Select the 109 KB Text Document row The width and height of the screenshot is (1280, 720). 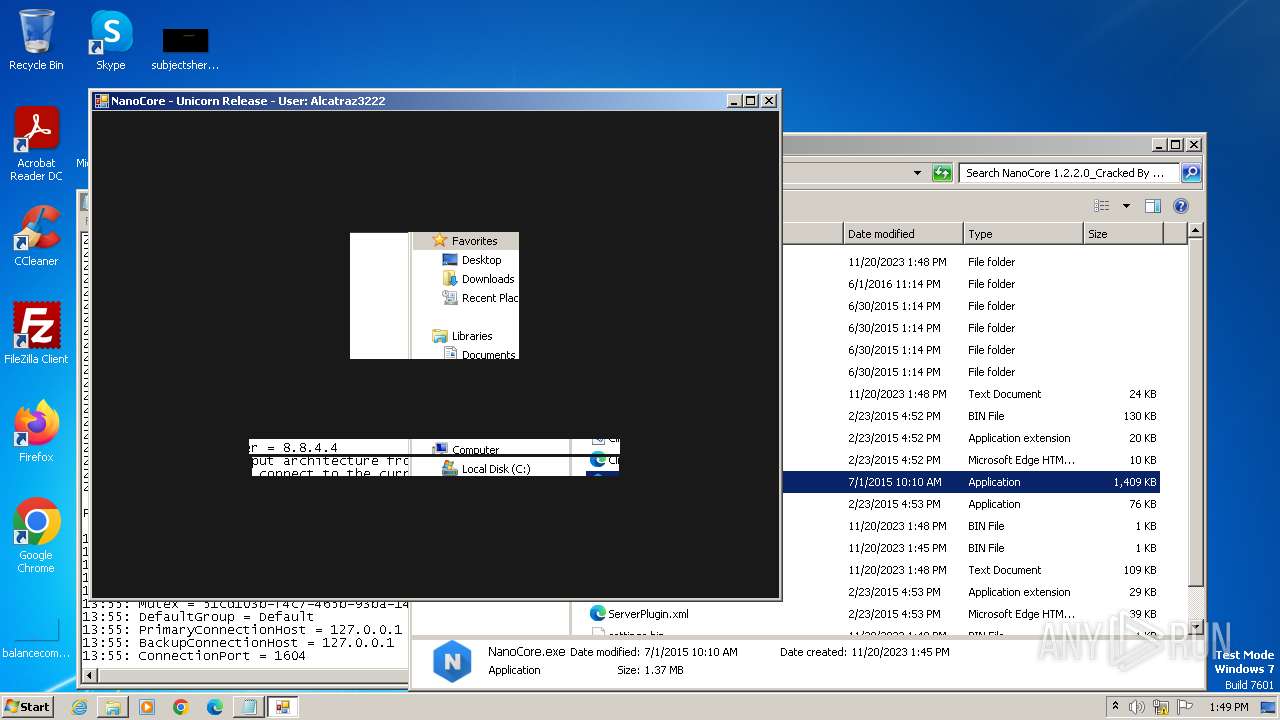pos(971,570)
